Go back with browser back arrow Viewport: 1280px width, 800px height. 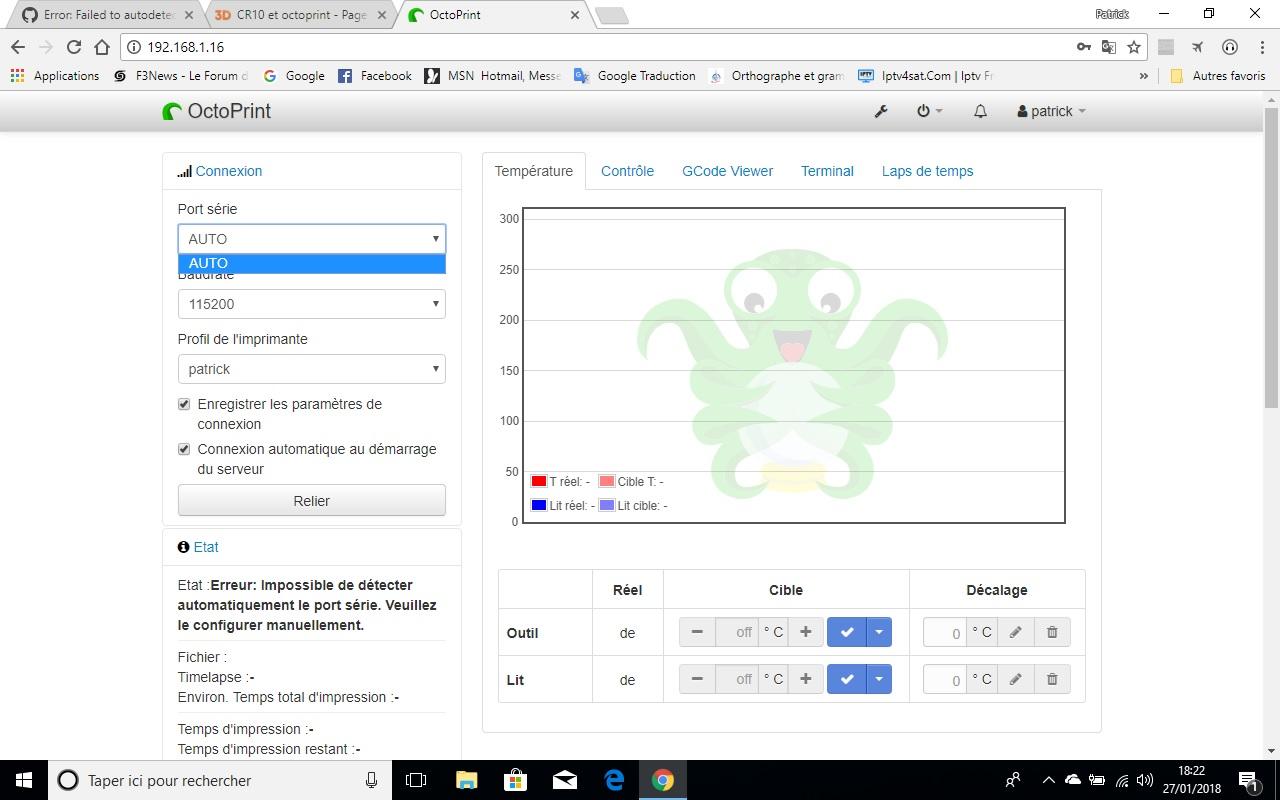18,47
